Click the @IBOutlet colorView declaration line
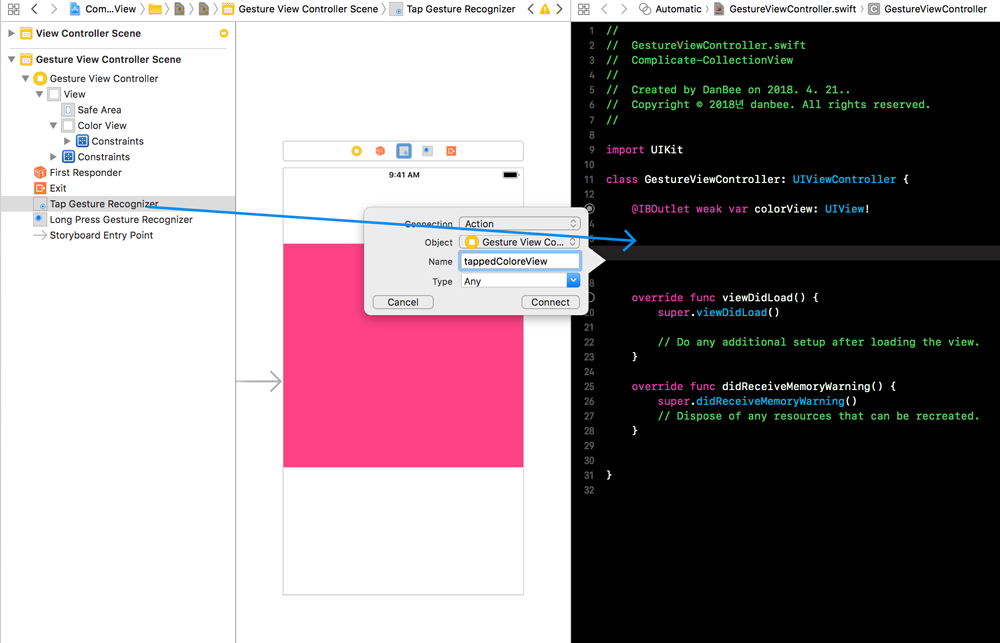Screen dimensions: 1000x643 [751, 209]
